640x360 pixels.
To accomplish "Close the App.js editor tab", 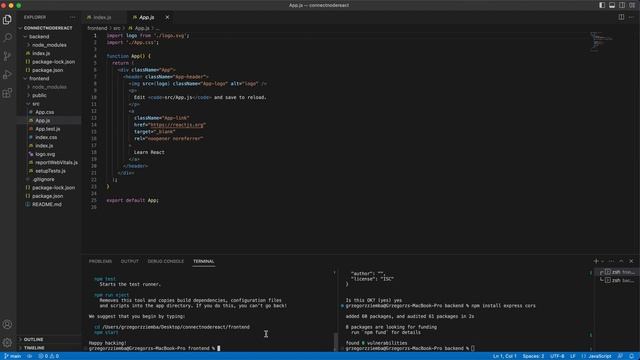I will pos(167,17).
